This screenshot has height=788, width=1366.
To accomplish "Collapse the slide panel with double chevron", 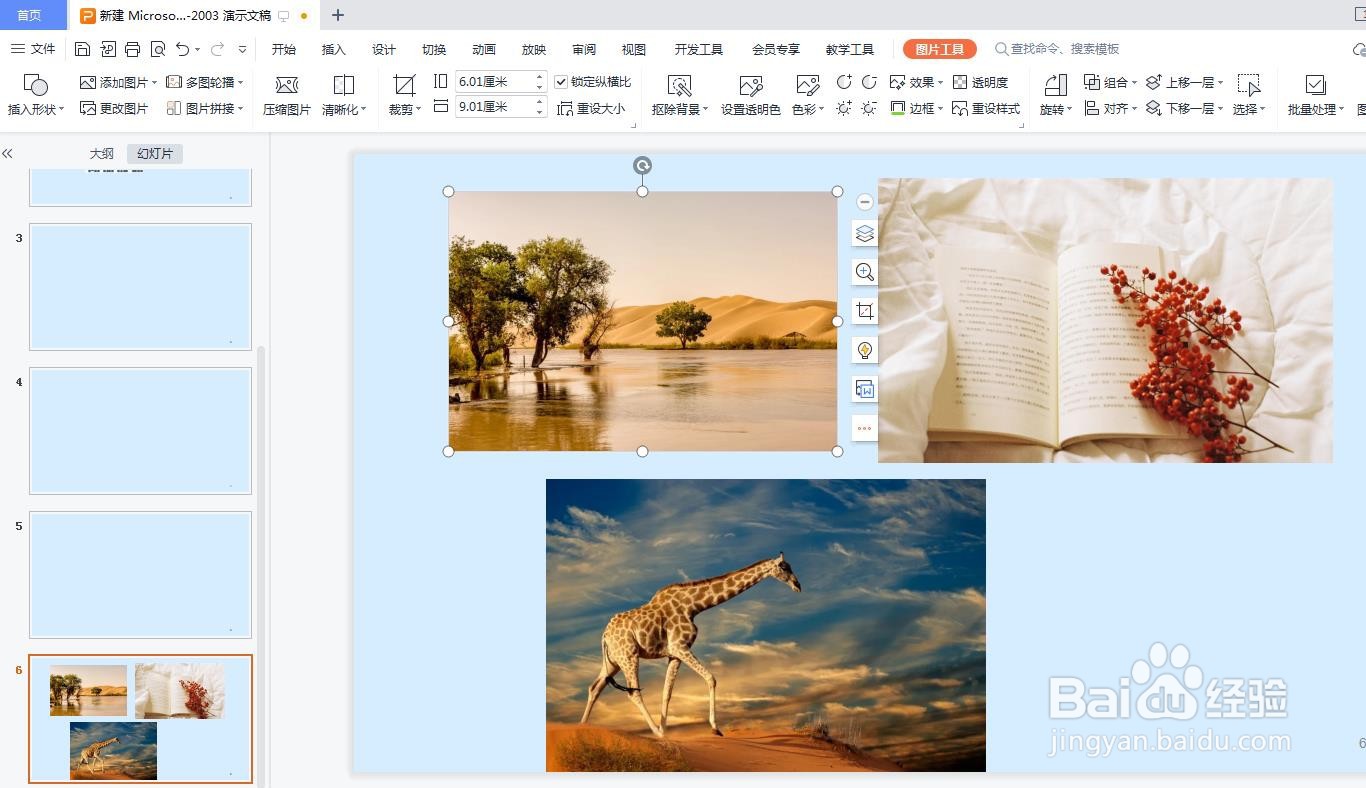I will [7, 153].
